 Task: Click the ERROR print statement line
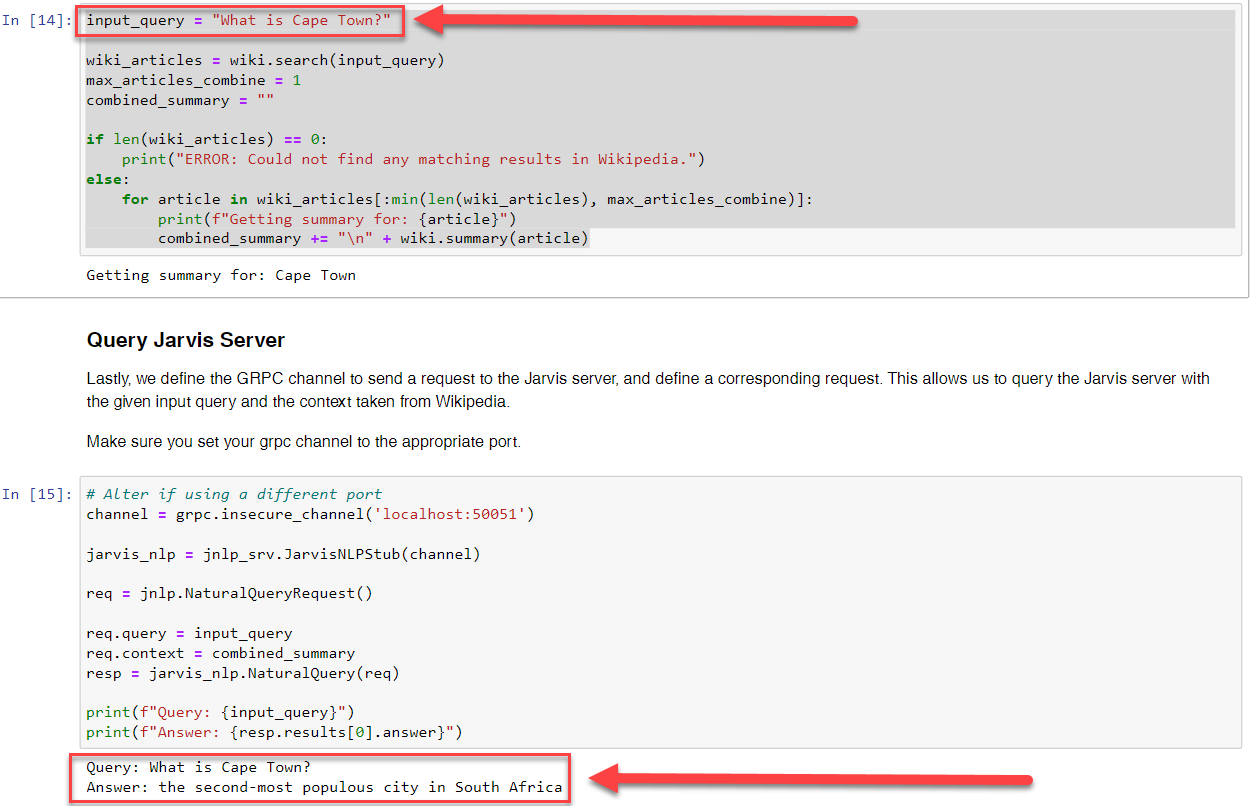[x=414, y=159]
